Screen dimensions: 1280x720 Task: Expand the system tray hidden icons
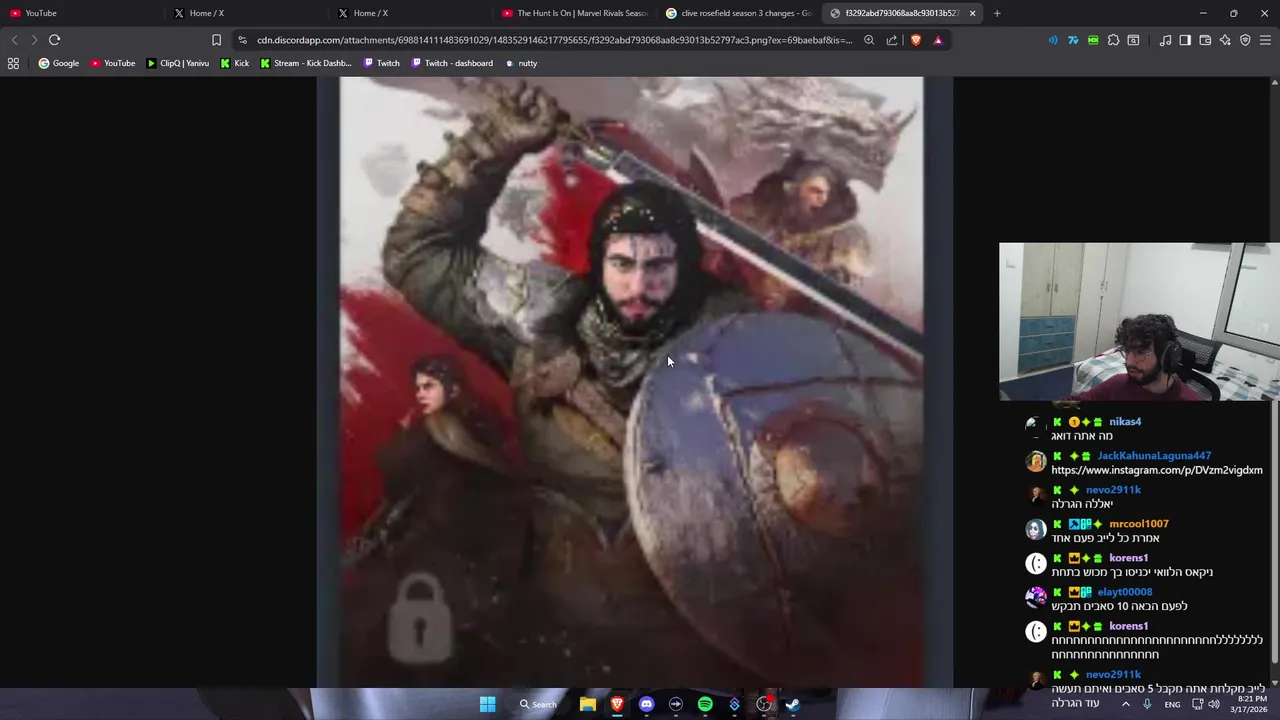(1125, 704)
